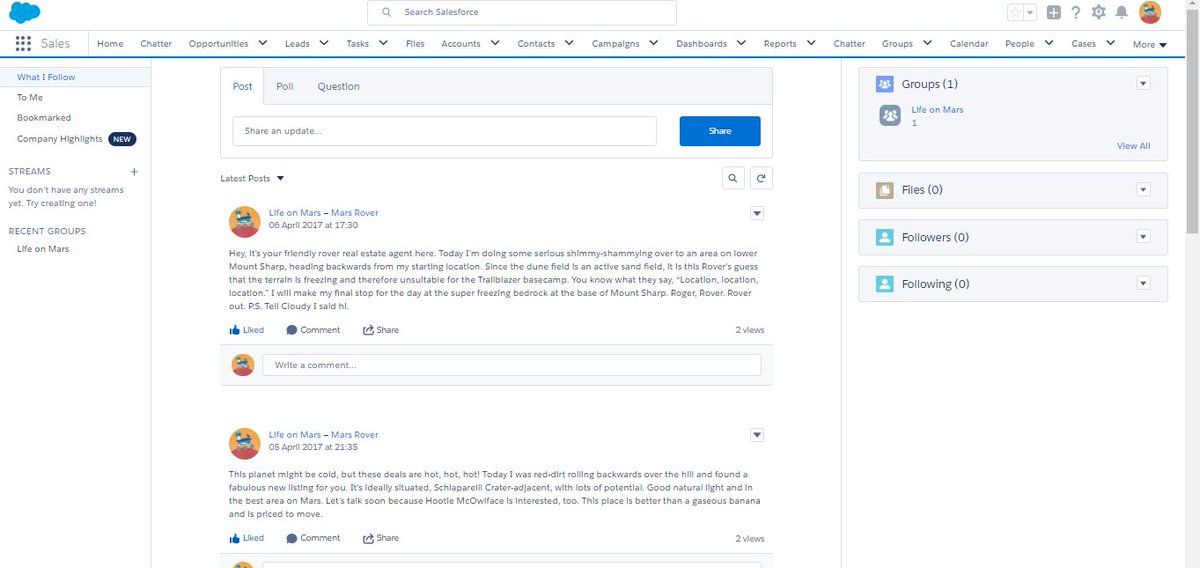
Task: Expand the More navigation menu
Action: [x=1150, y=44]
